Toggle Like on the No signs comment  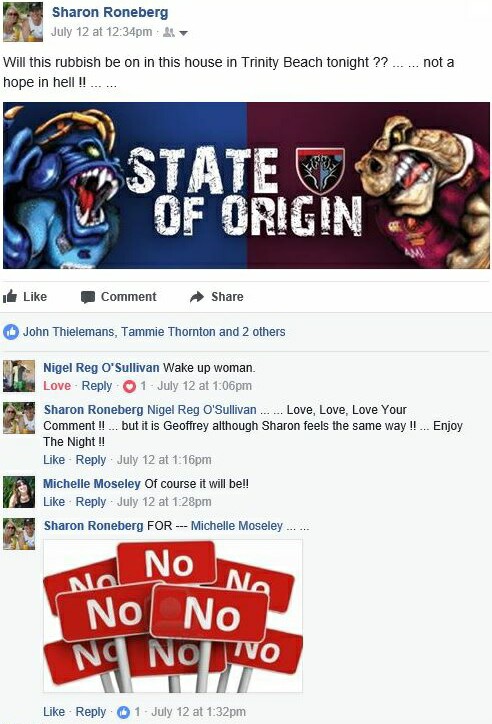click(x=54, y=712)
